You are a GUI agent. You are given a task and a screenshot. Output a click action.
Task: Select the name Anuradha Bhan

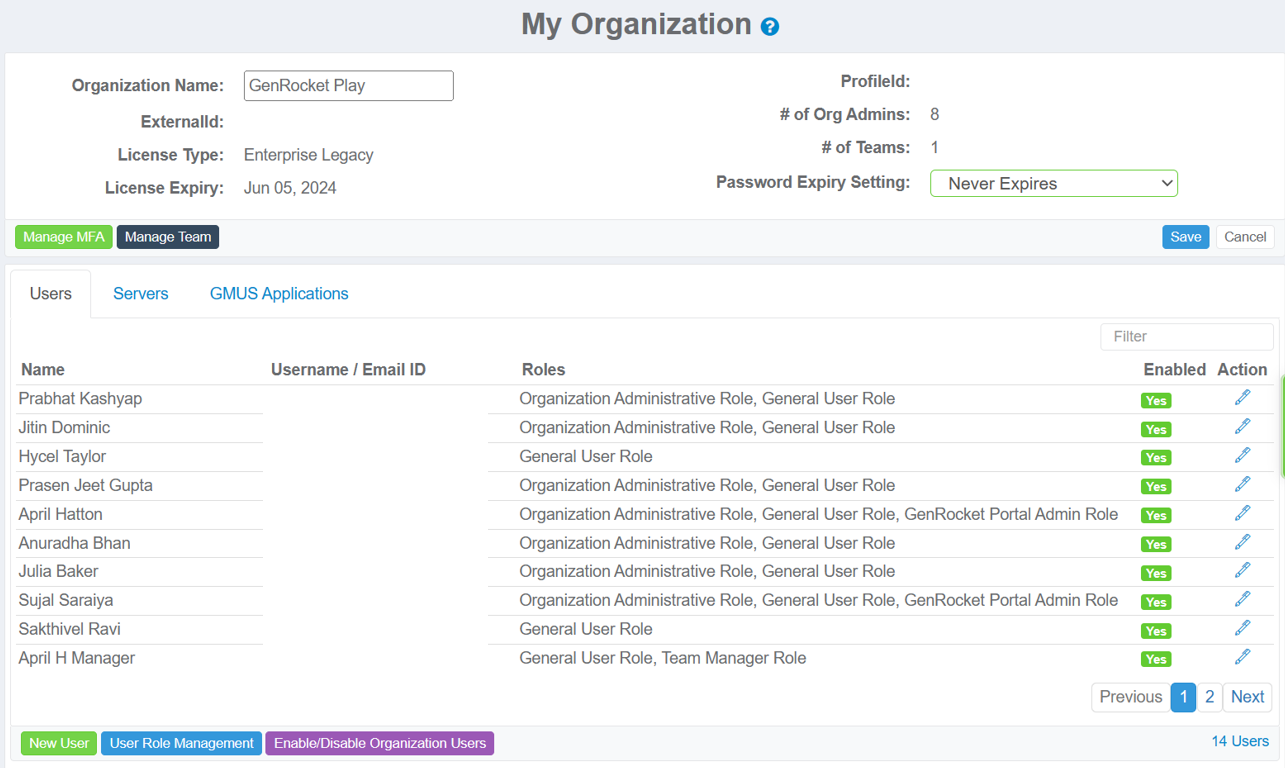(75, 544)
